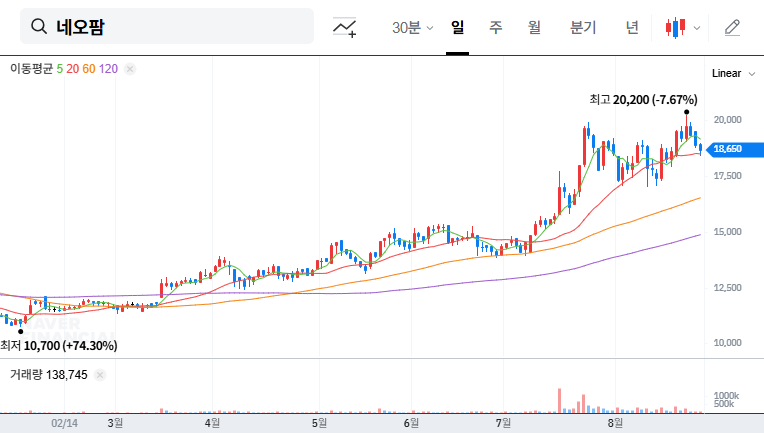This screenshot has width=764, height=433.
Task: Remove the 이동평균 moving average indicator
Action: pos(130,69)
